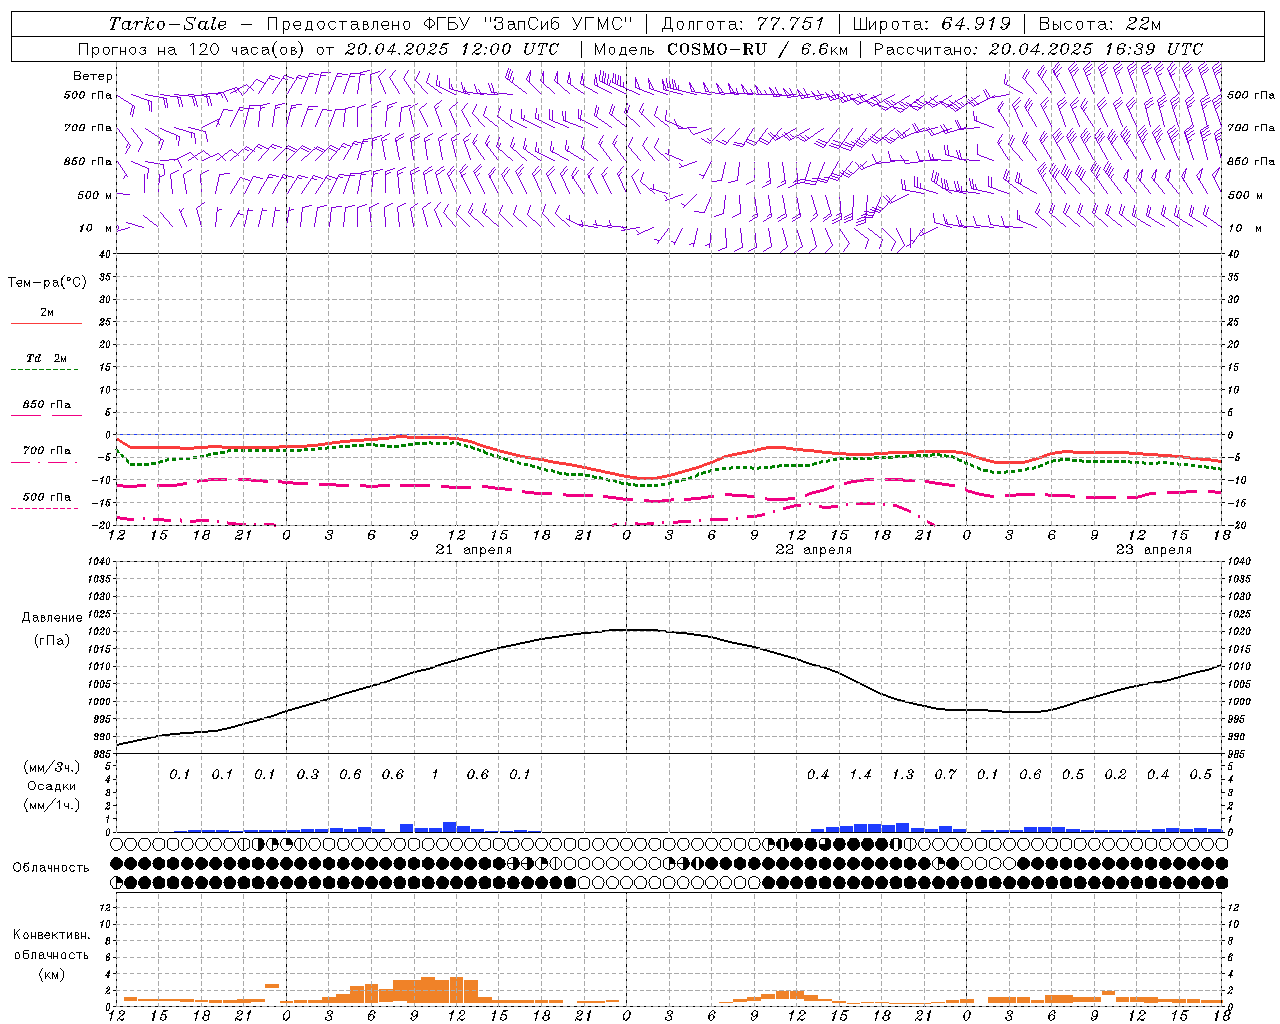Click the Конвективн. convective cloud label
1280x1024 pixels.
click(52, 935)
